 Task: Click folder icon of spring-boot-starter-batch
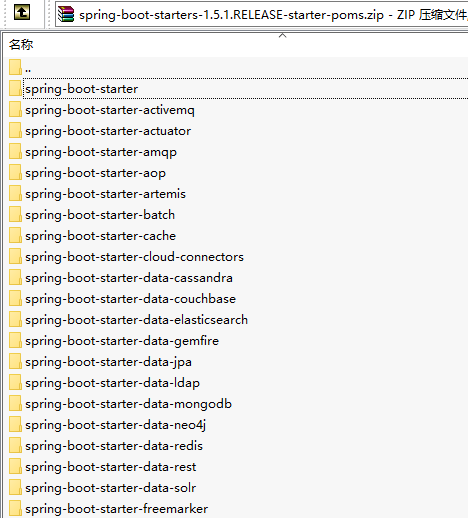[x=15, y=214]
